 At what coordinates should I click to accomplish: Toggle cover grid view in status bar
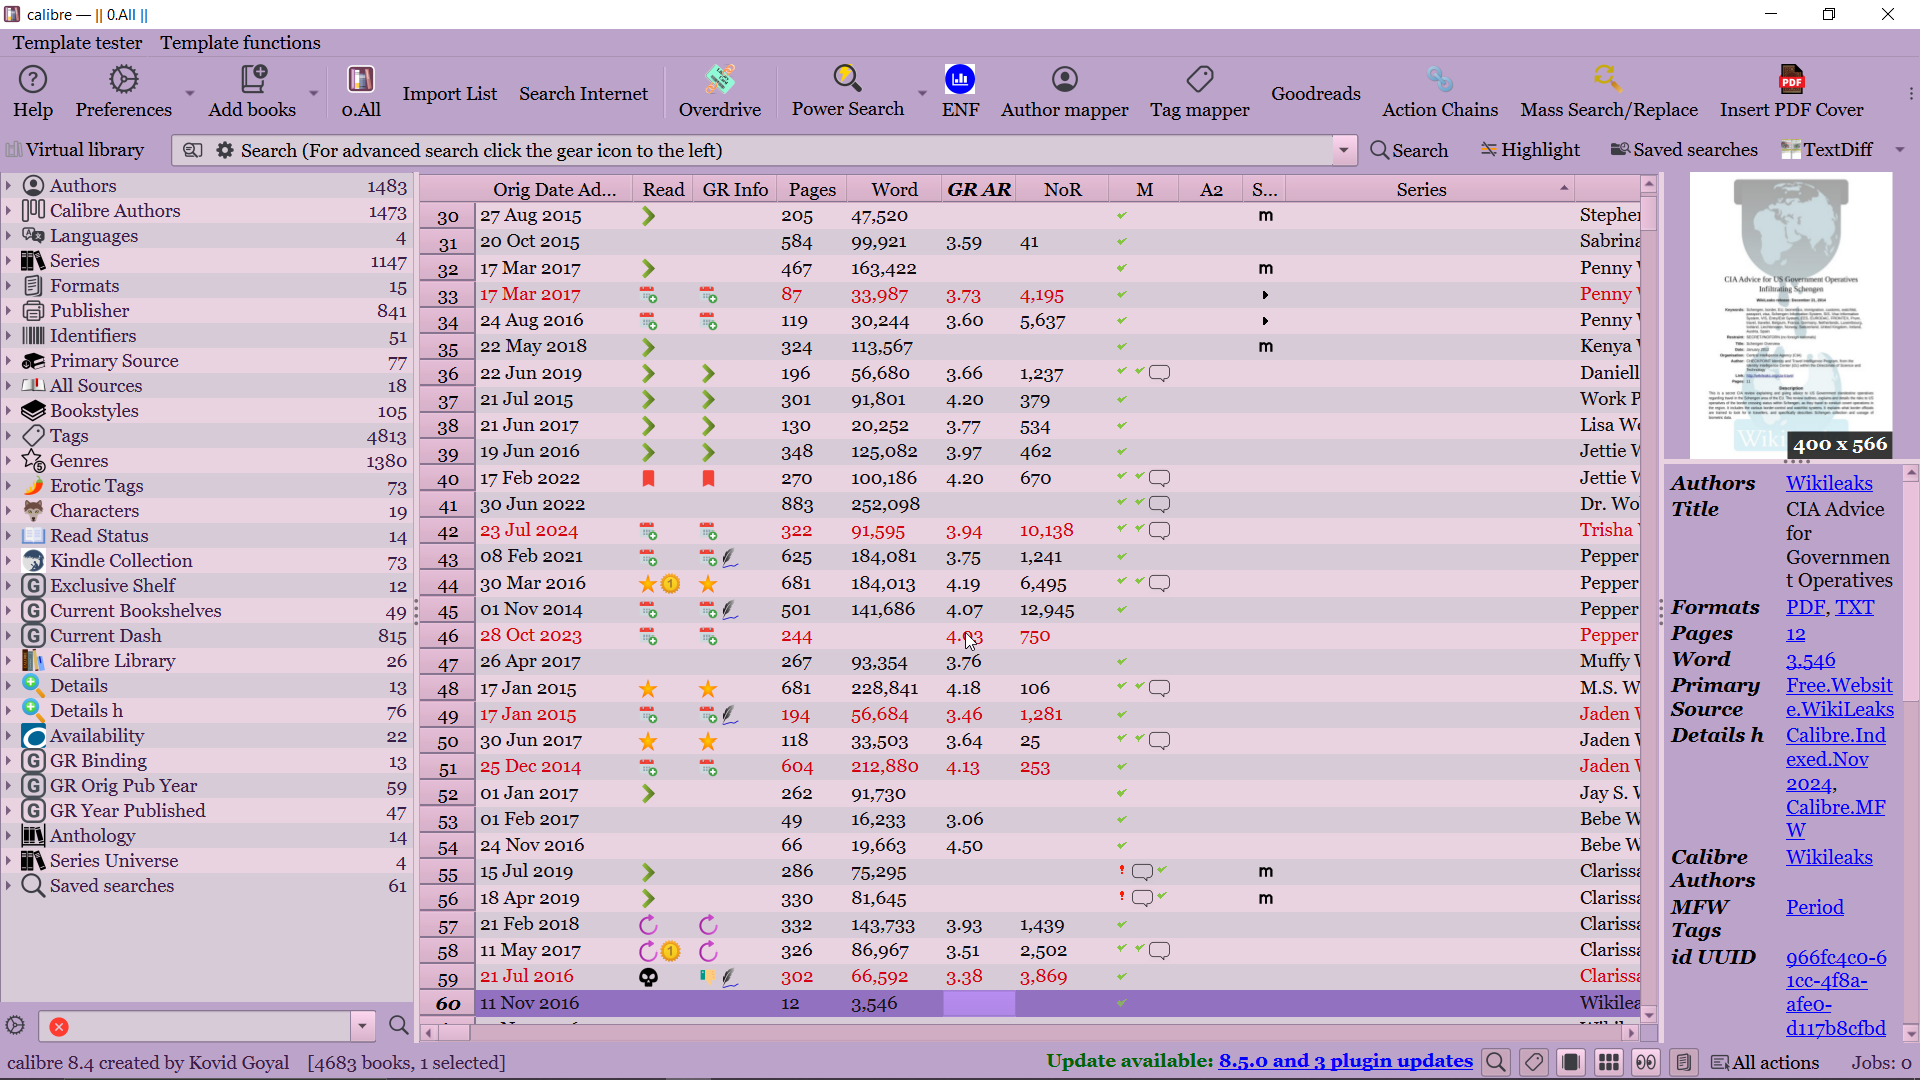[1609, 1063]
